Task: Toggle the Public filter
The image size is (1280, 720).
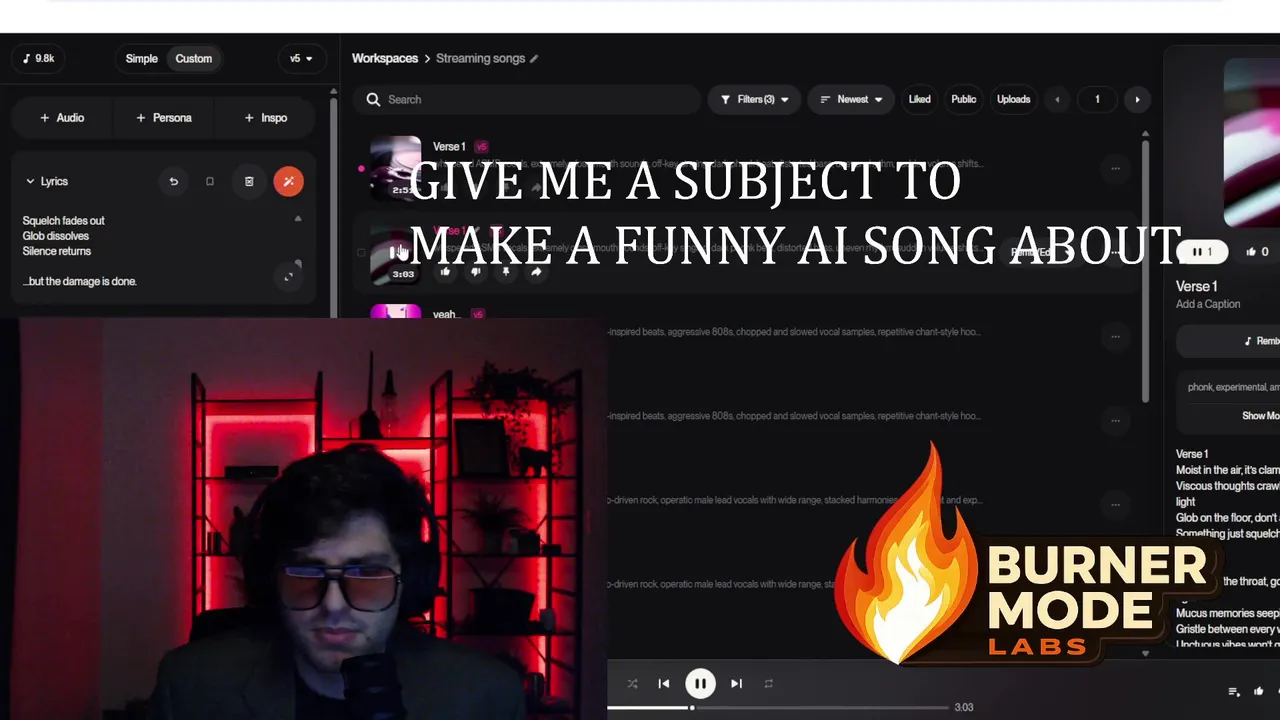Action: [964, 99]
